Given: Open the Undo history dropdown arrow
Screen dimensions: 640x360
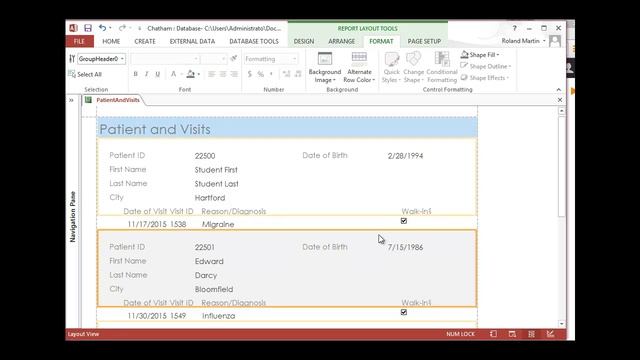Looking at the screenshot, I should click(x=110, y=28).
